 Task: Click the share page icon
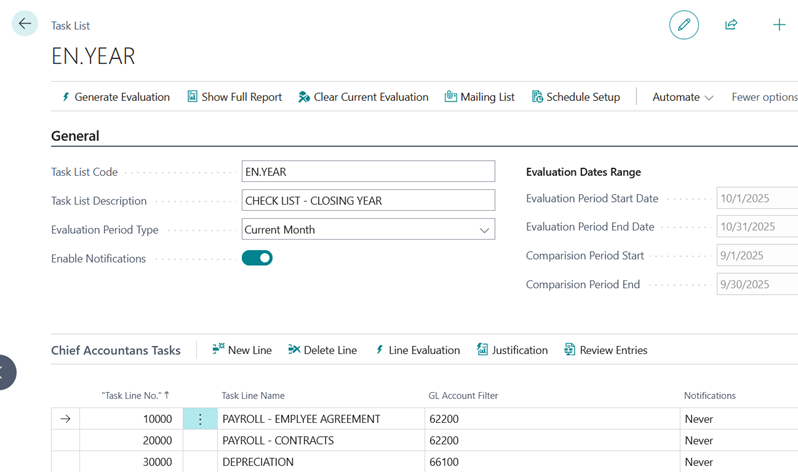(731, 25)
